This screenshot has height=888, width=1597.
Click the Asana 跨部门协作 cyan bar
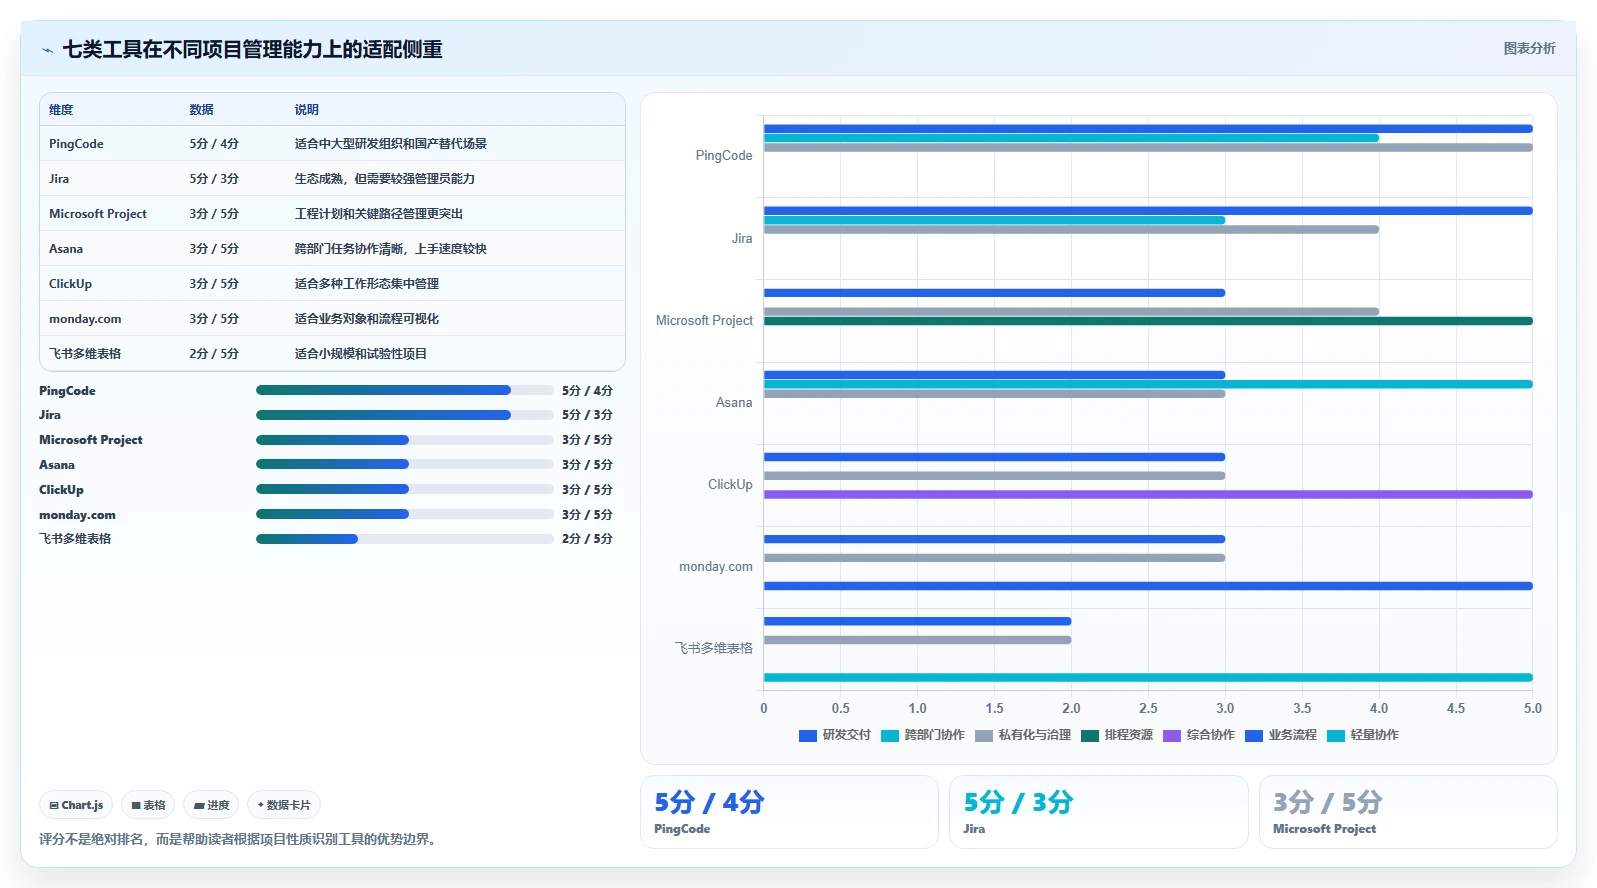click(1148, 384)
